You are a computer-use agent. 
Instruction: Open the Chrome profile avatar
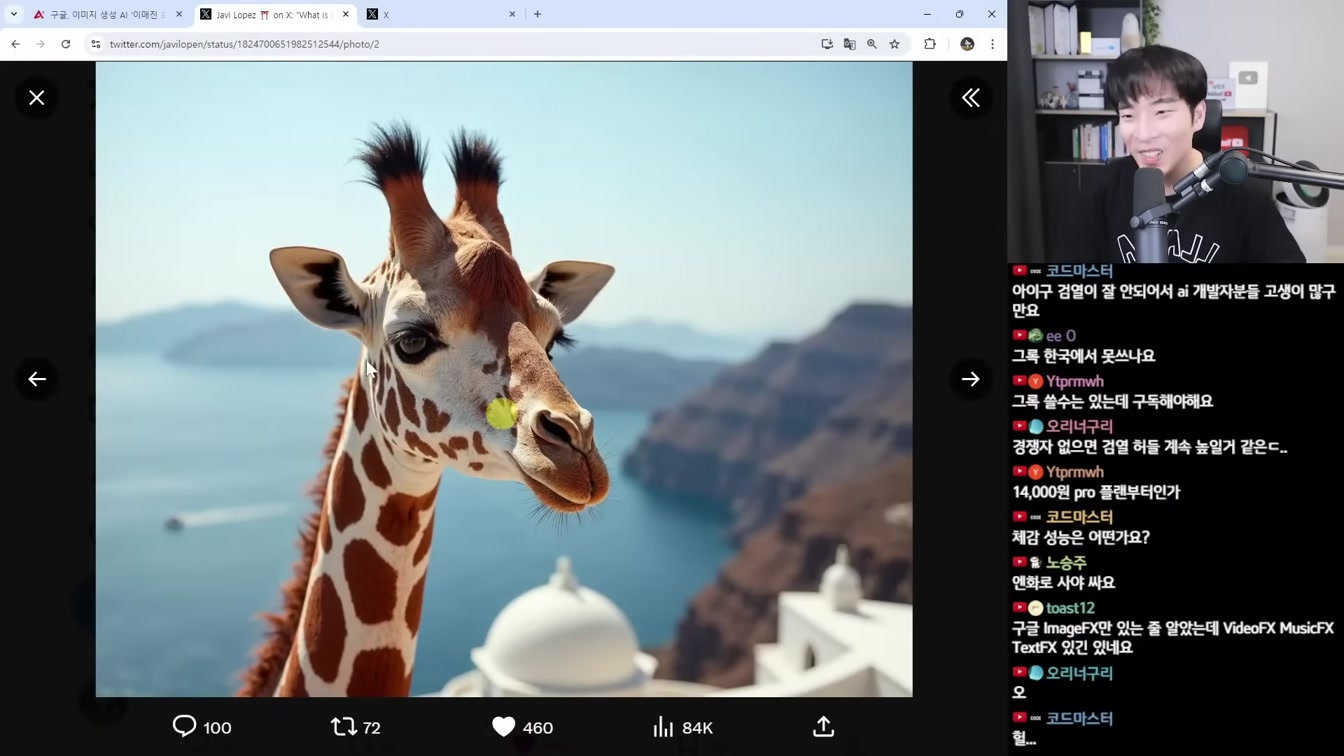967,44
